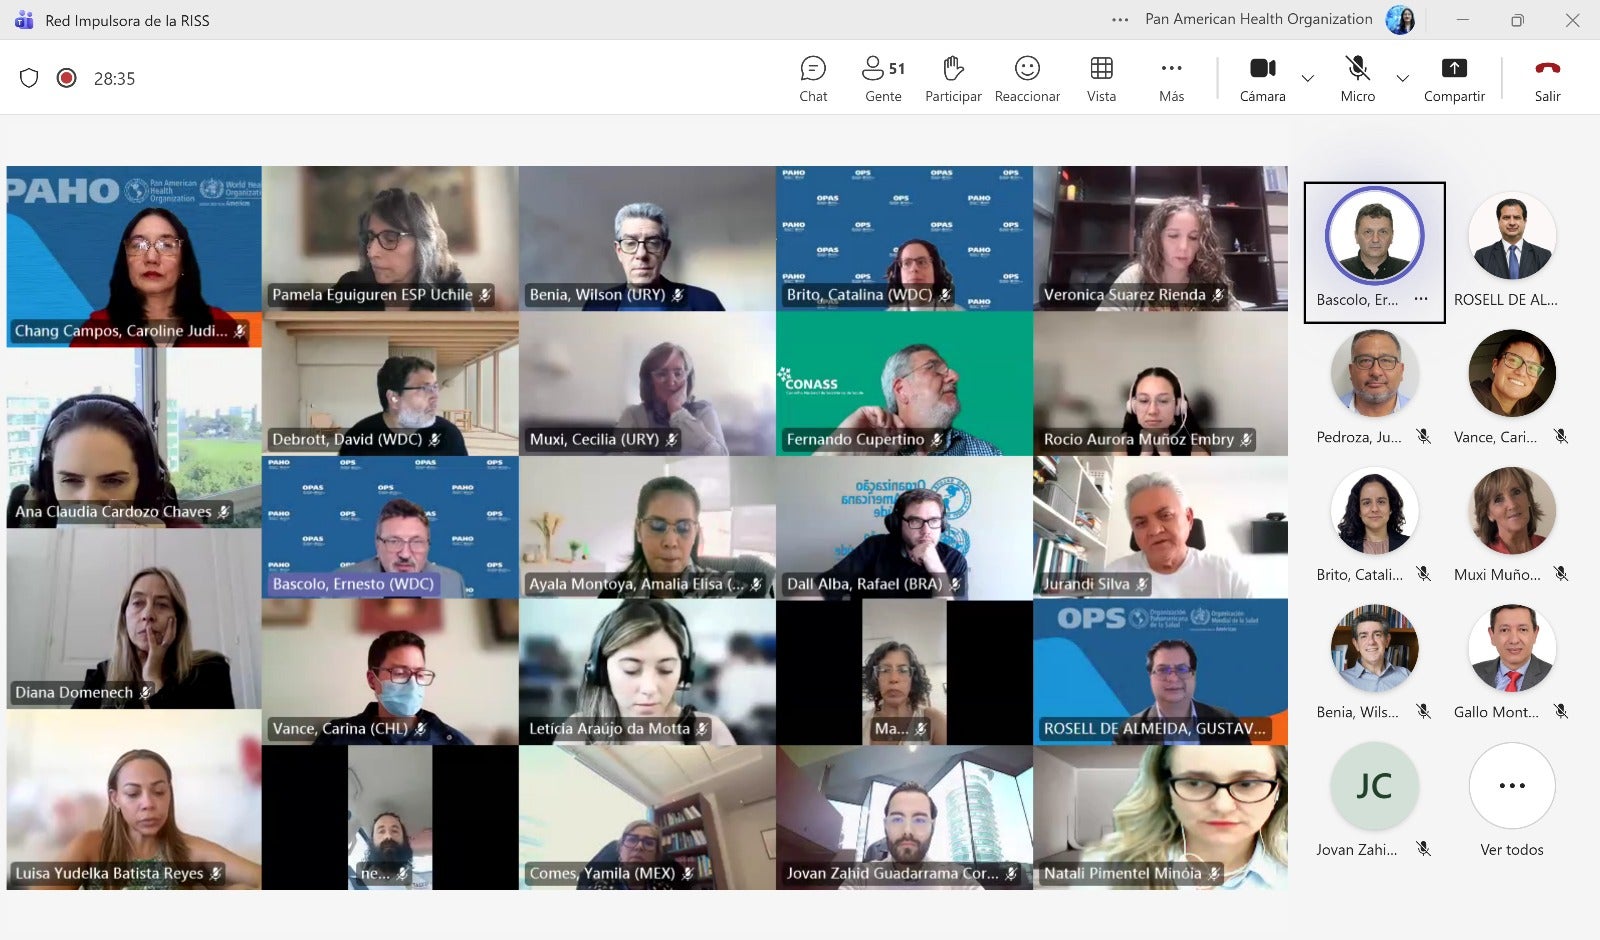
Task: Expand the microphone options chevron
Action: point(1402,78)
